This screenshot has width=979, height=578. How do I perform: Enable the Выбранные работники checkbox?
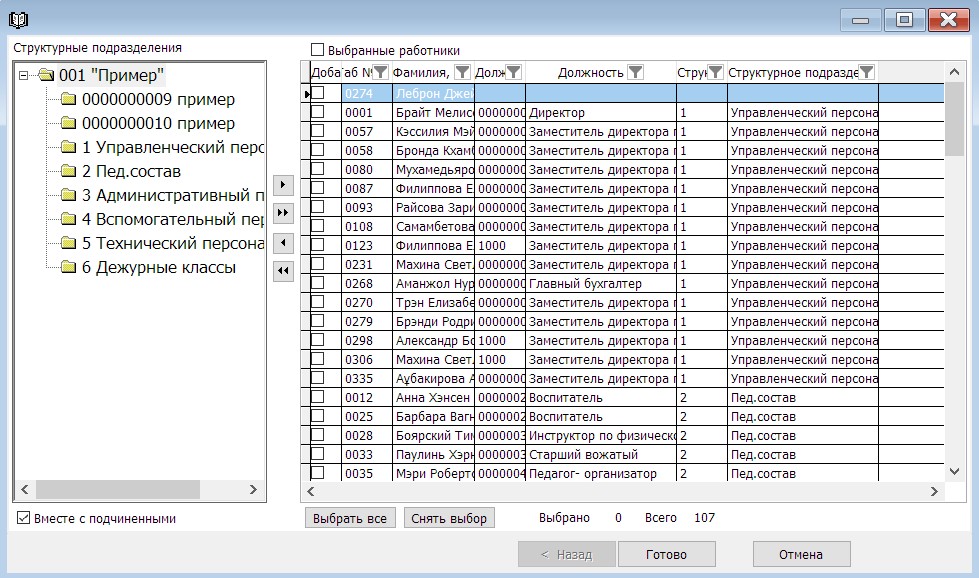coord(318,49)
